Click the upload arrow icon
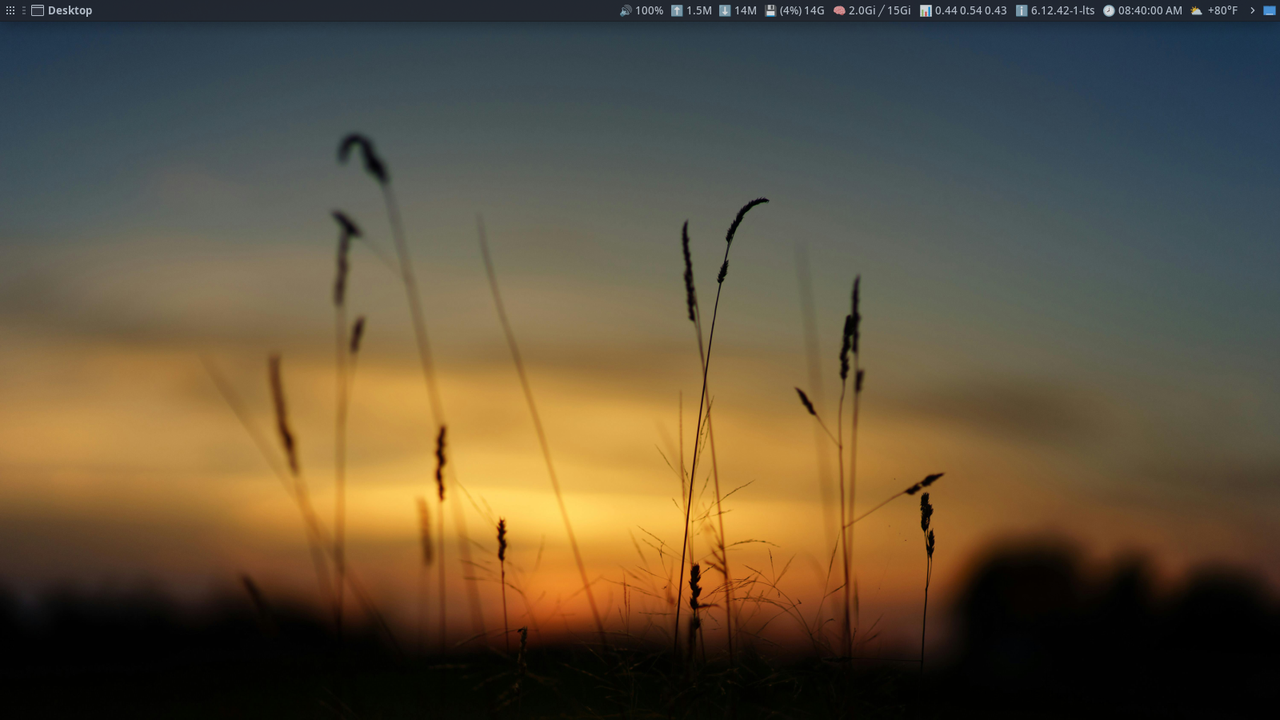This screenshot has width=1280, height=720. point(677,10)
